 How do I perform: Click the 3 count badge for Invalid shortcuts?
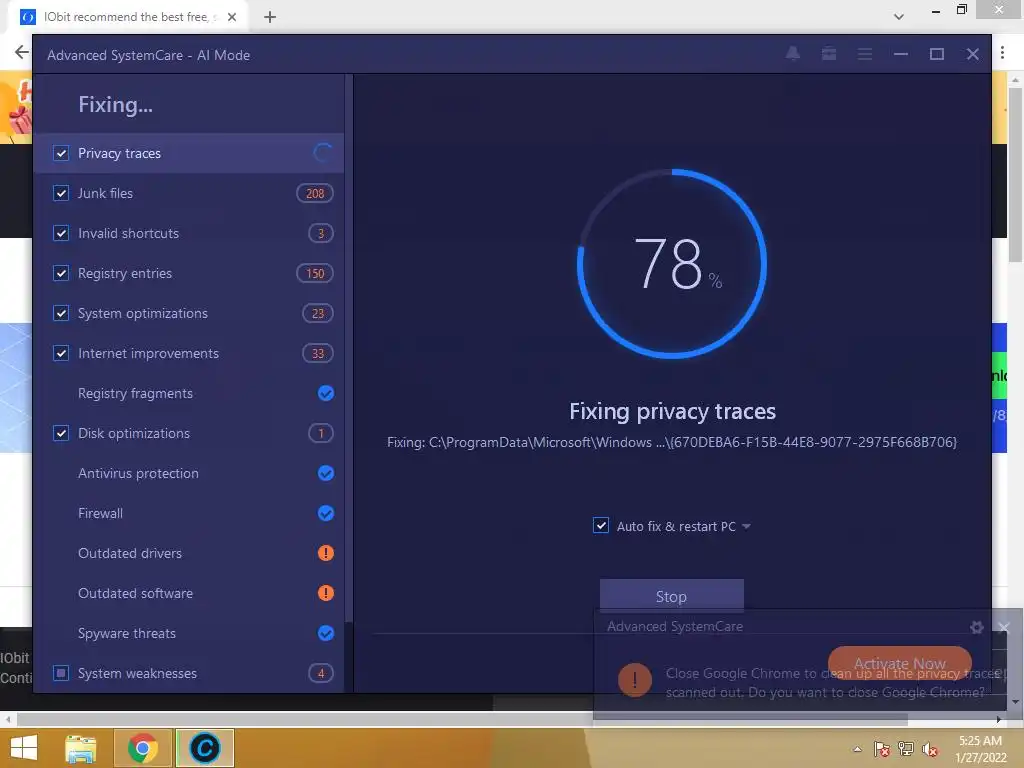[x=321, y=233]
